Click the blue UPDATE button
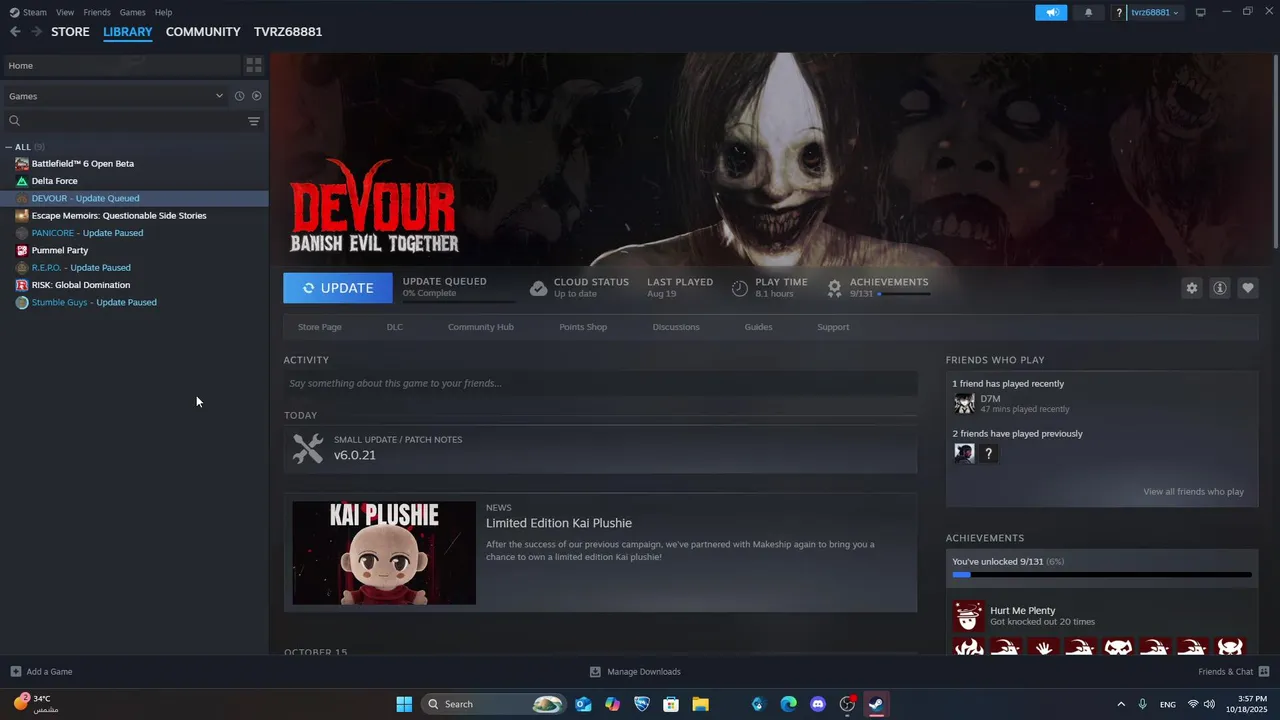This screenshot has height=720, width=1280. pyautogui.click(x=338, y=288)
